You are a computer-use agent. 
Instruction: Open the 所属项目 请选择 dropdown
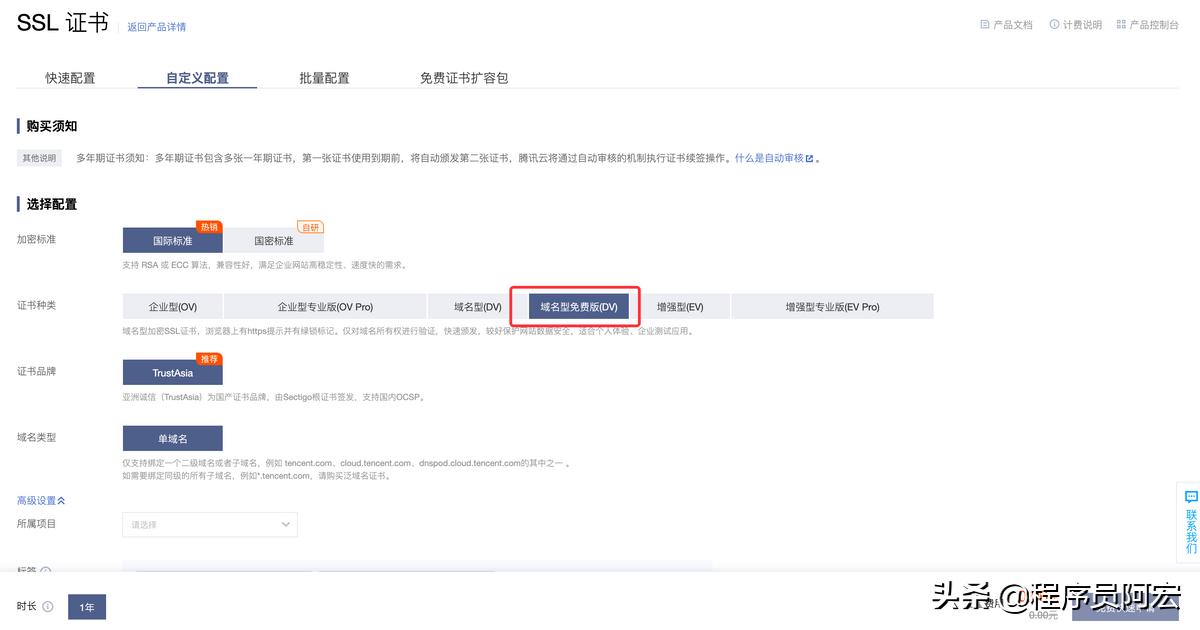point(209,524)
